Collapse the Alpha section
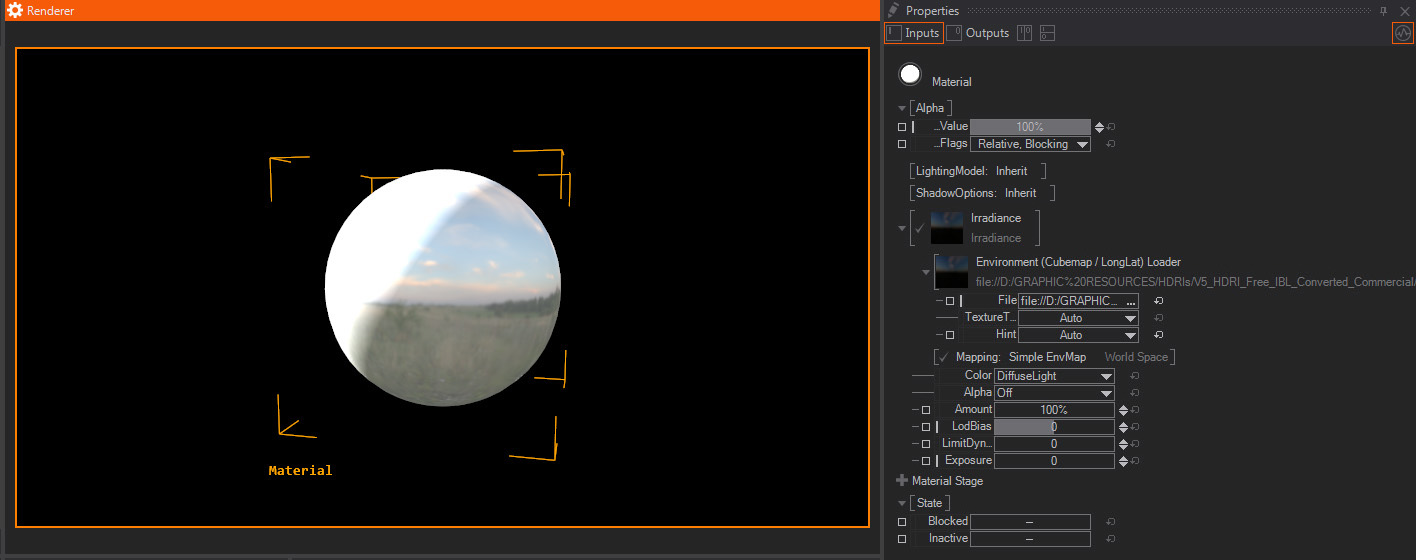The width and height of the screenshot is (1416, 560). pyautogui.click(x=902, y=108)
